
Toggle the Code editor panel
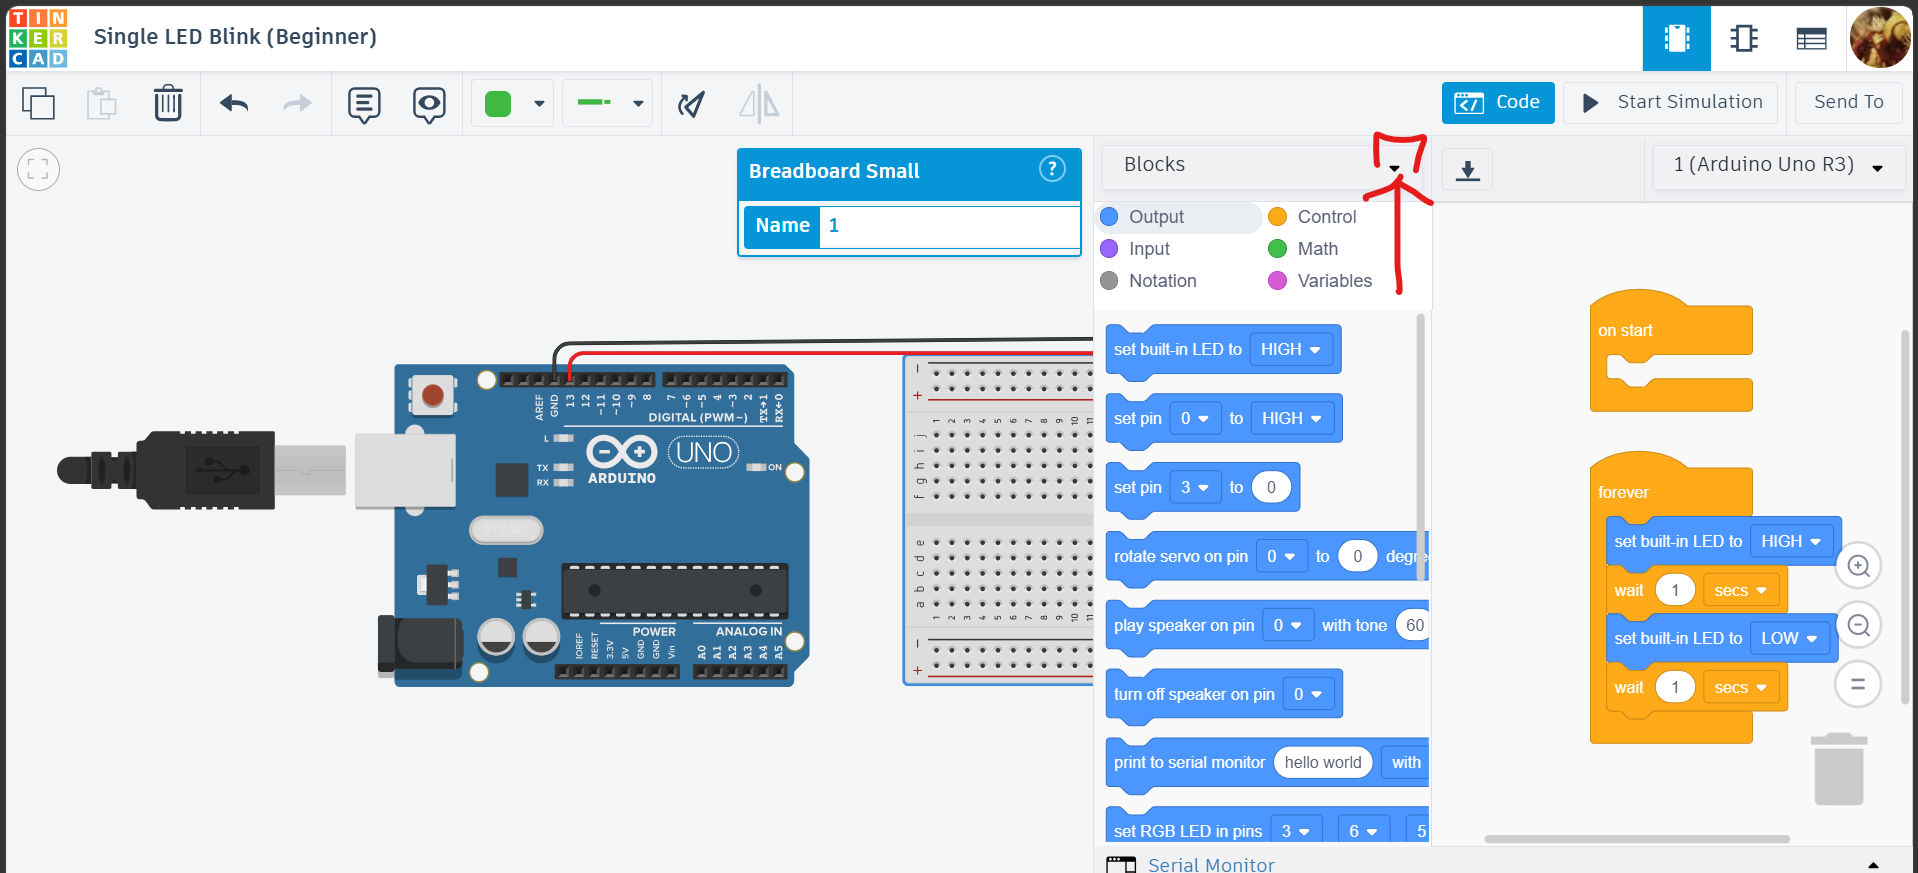pos(1498,102)
